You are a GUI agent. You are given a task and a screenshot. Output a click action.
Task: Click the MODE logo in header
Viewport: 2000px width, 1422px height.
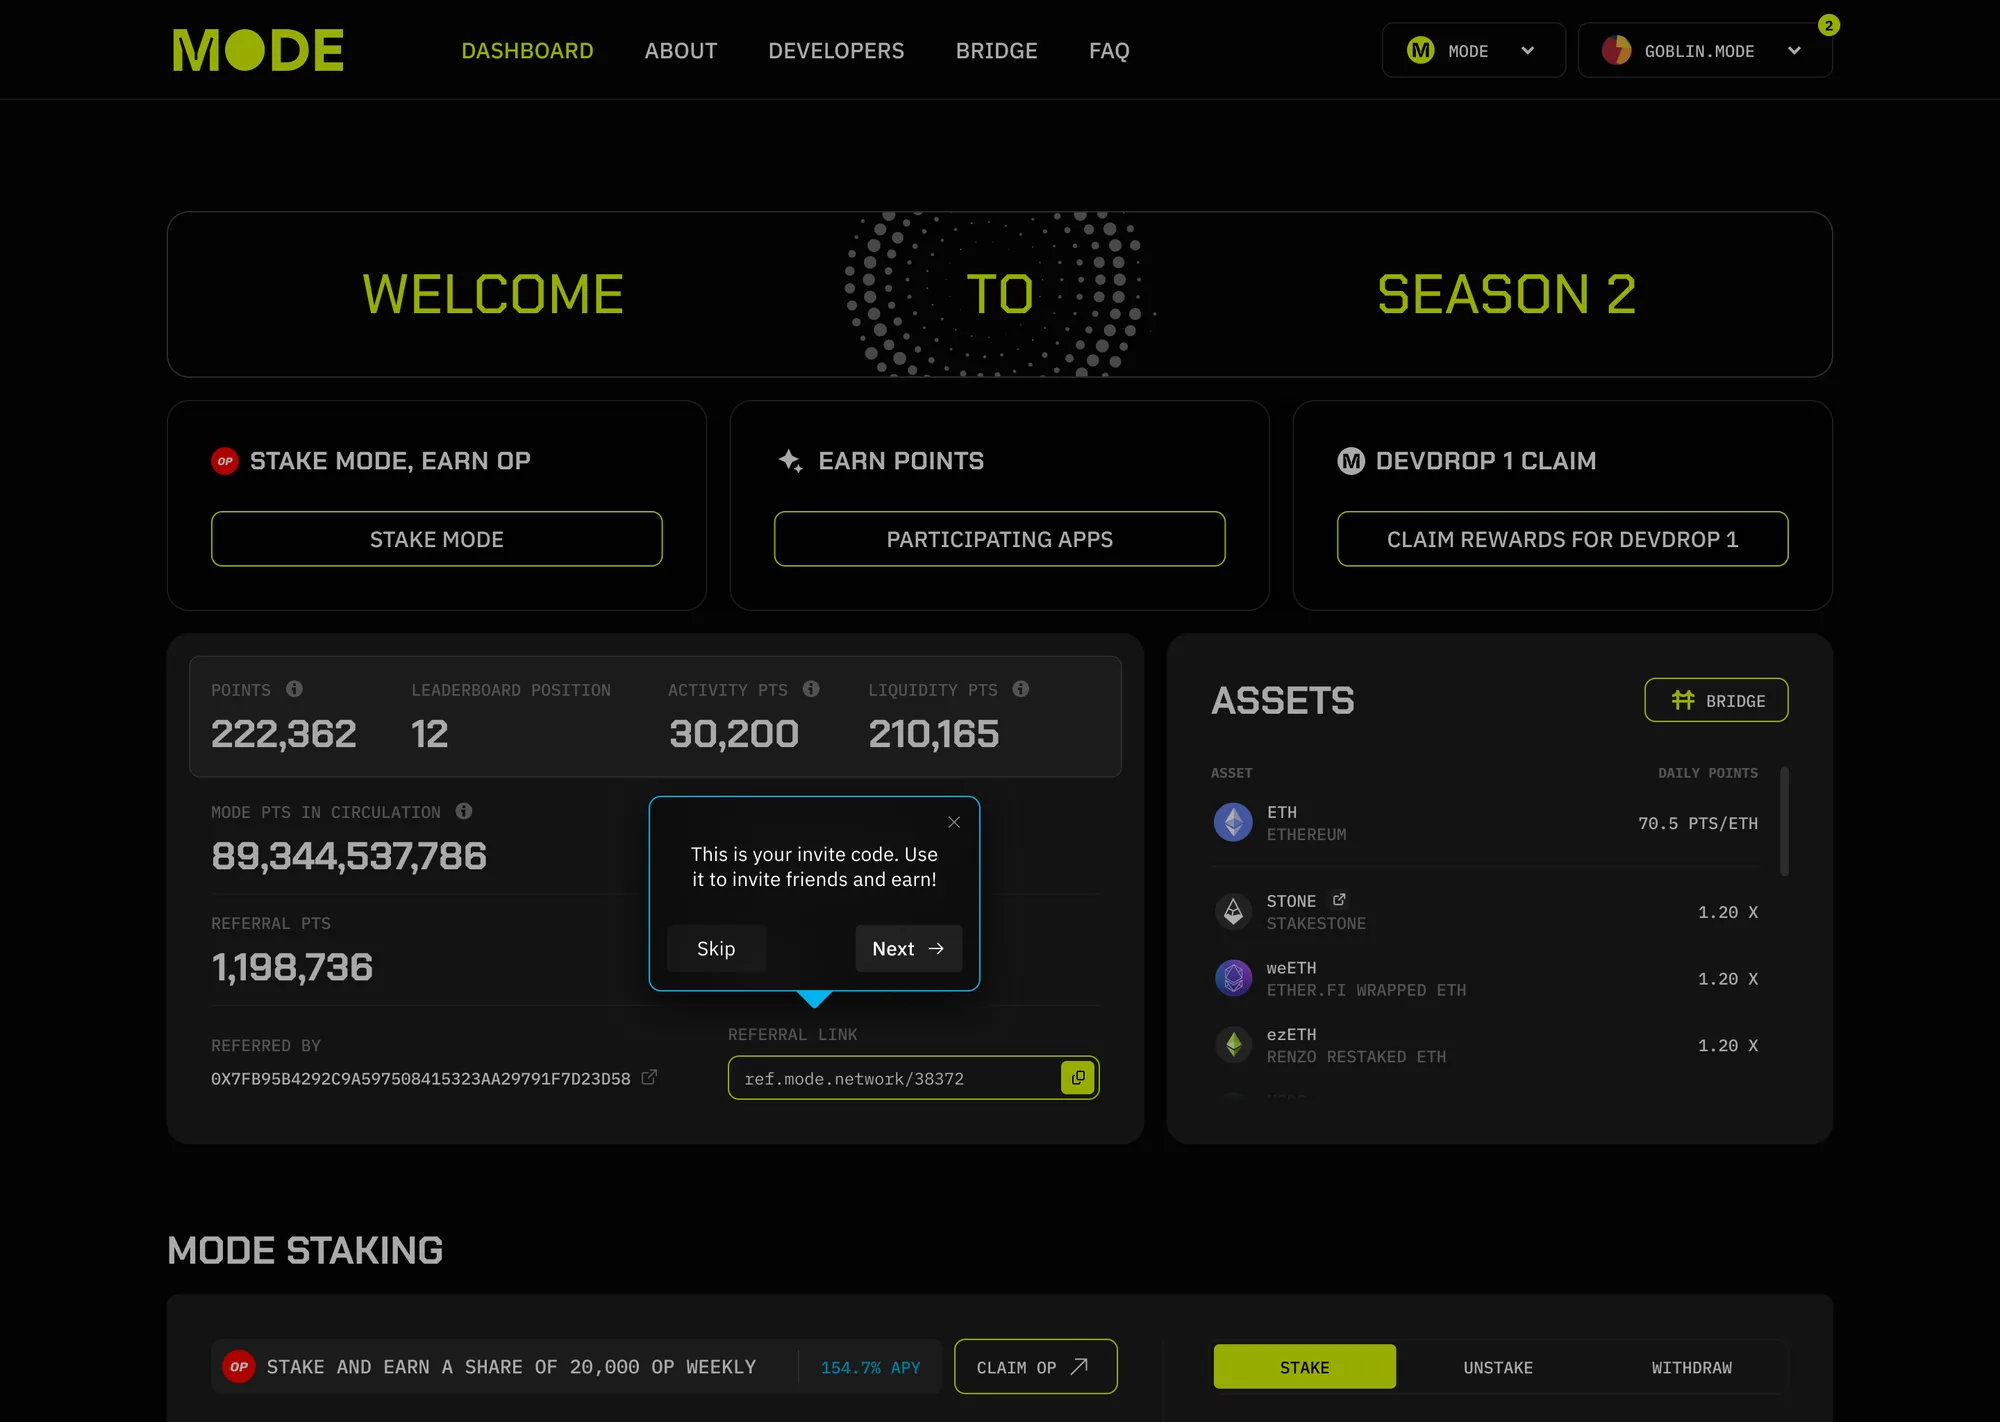(258, 50)
